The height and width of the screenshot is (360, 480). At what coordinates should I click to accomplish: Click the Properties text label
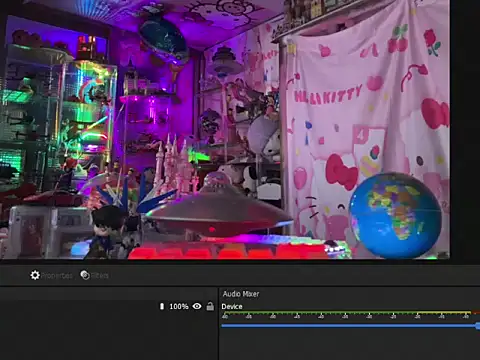coord(57,276)
